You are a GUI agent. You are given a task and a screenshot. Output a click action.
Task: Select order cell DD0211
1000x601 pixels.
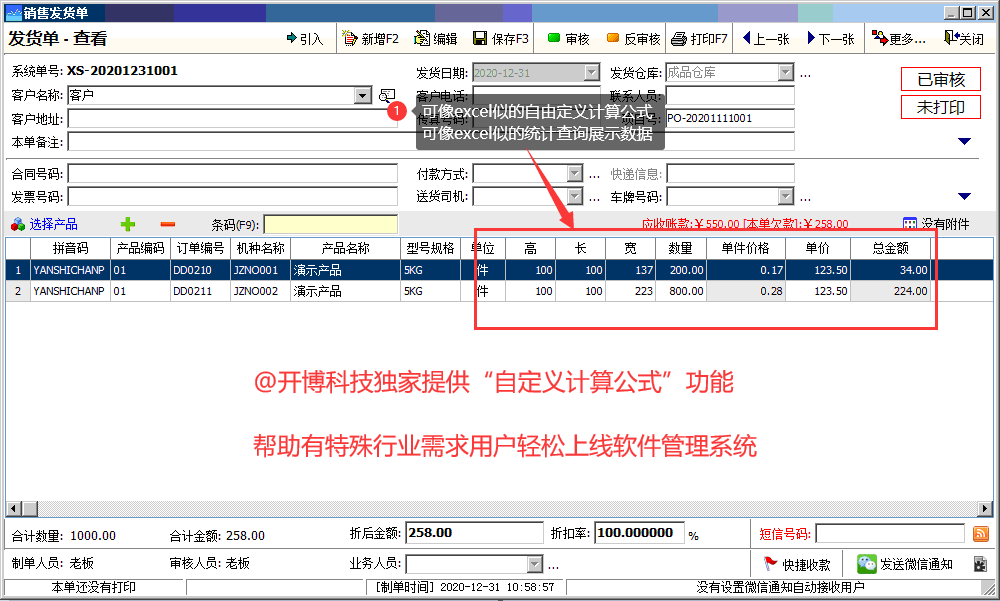coord(200,291)
